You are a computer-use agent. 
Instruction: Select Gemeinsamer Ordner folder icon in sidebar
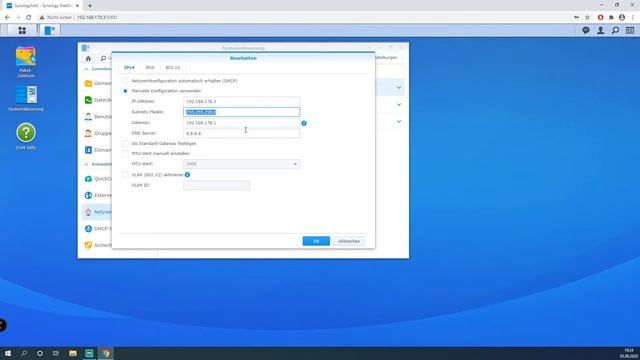88,83
